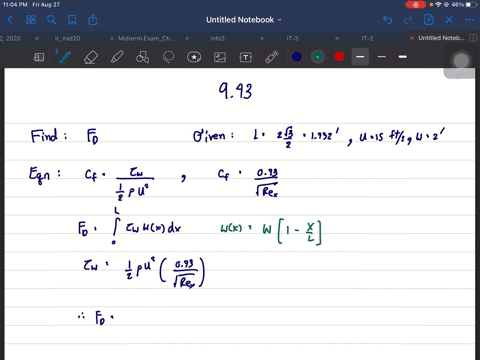This screenshot has width=480, height=360.
Task: Tap the handwritten 'Eqn :' label
Action: tap(45, 175)
